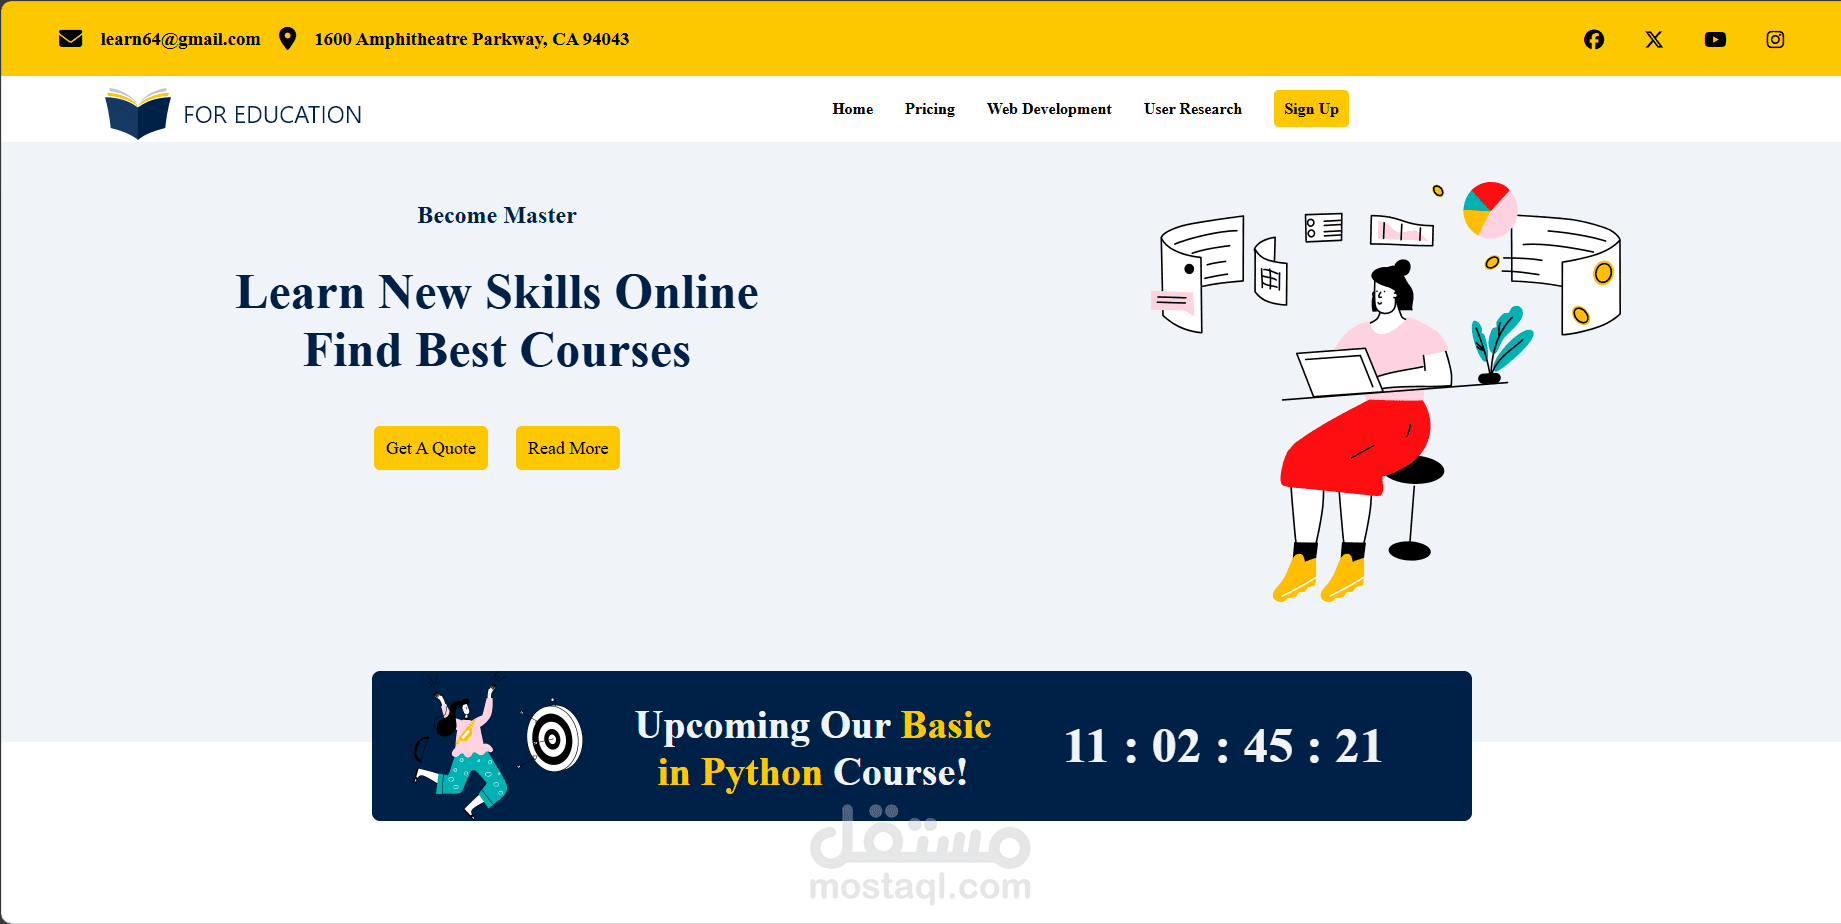This screenshot has width=1841, height=924.
Task: Click the learn64@gmail.com email address
Action: click(x=180, y=39)
